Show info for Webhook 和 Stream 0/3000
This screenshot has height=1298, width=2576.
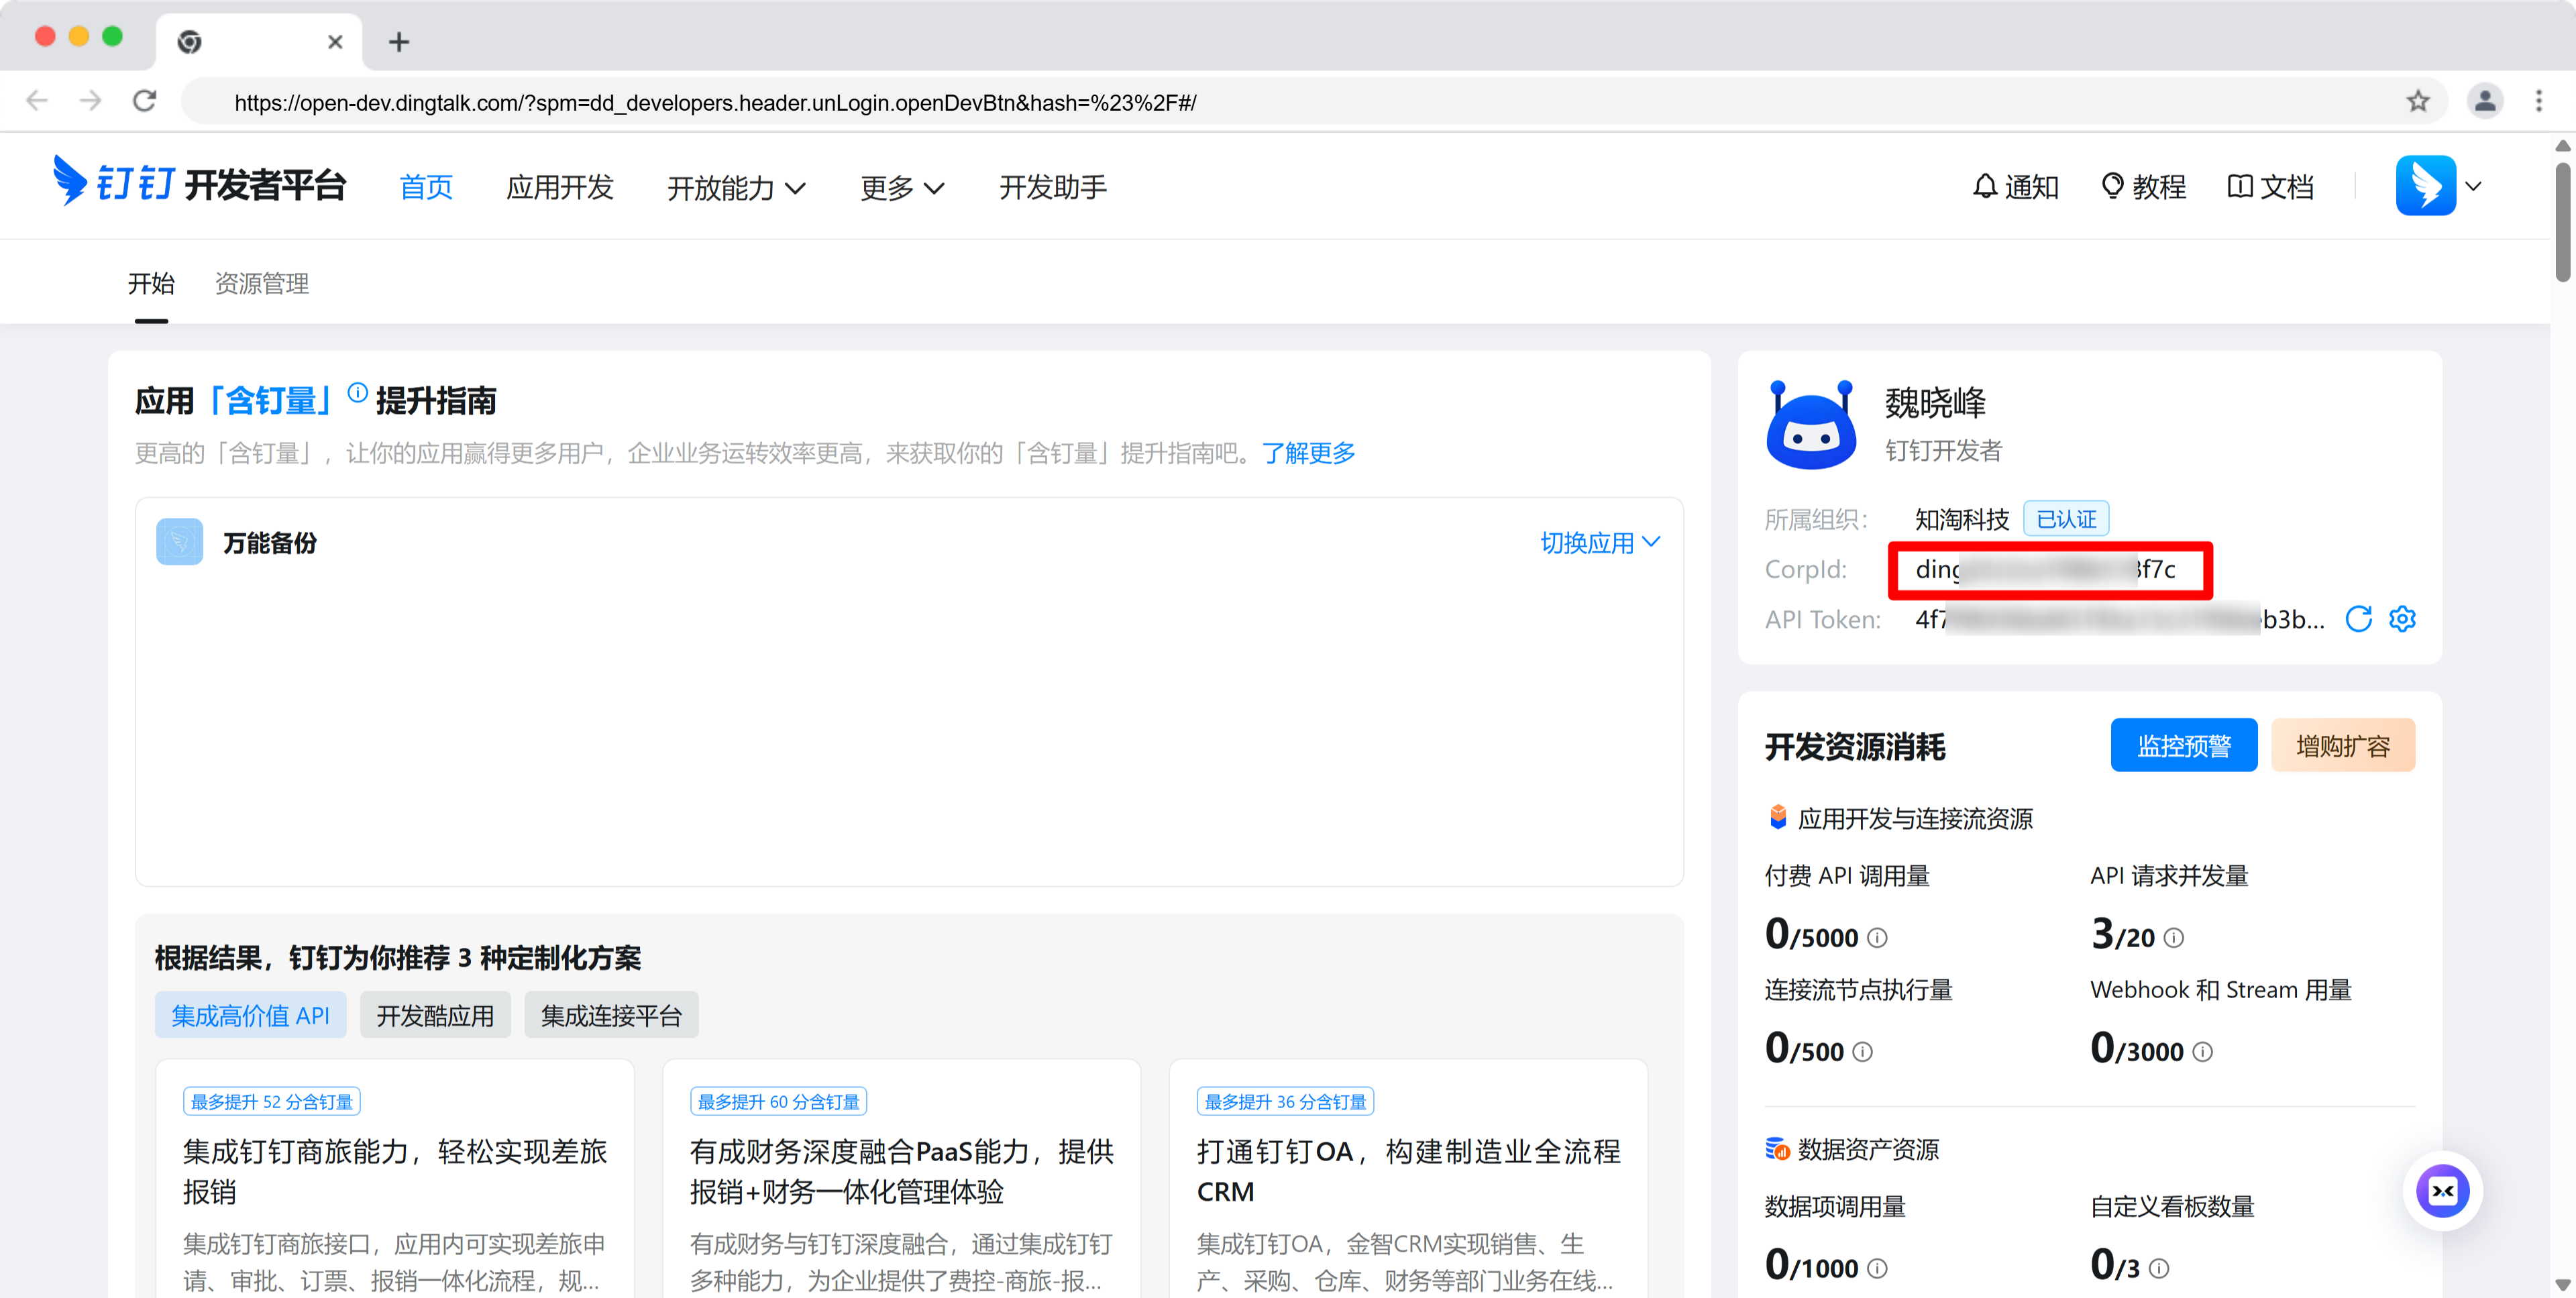(2203, 1052)
